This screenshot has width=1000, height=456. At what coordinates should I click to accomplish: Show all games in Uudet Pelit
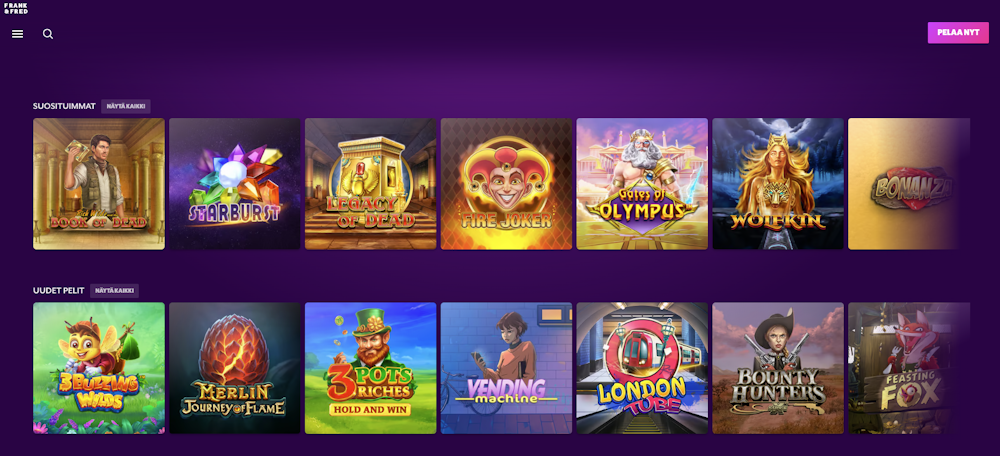(114, 290)
